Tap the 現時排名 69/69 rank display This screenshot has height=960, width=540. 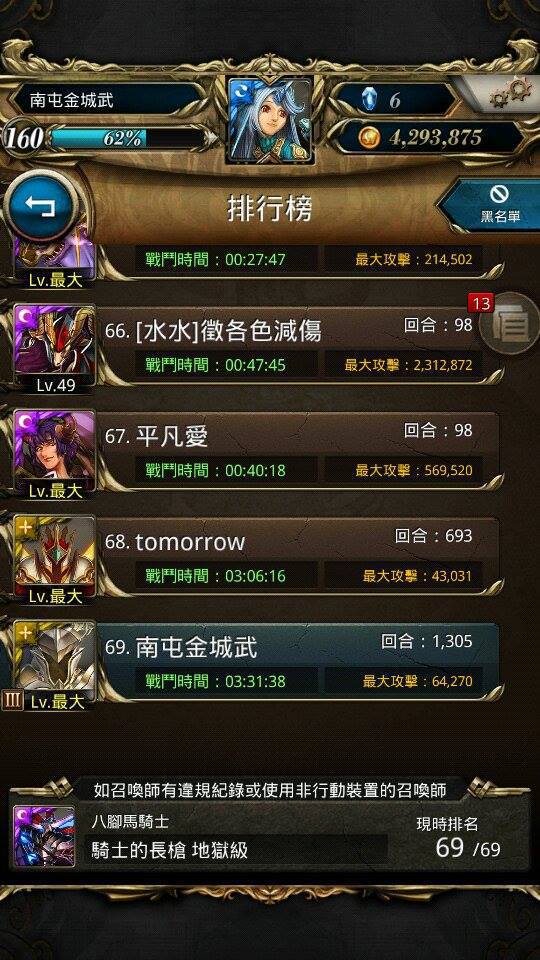pyautogui.click(x=459, y=837)
